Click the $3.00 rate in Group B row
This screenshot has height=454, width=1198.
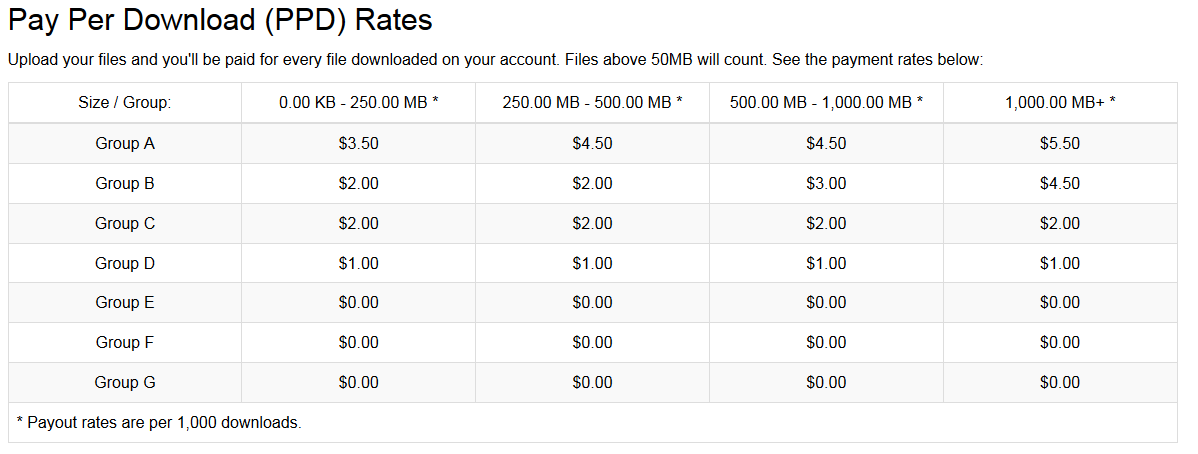(x=826, y=183)
